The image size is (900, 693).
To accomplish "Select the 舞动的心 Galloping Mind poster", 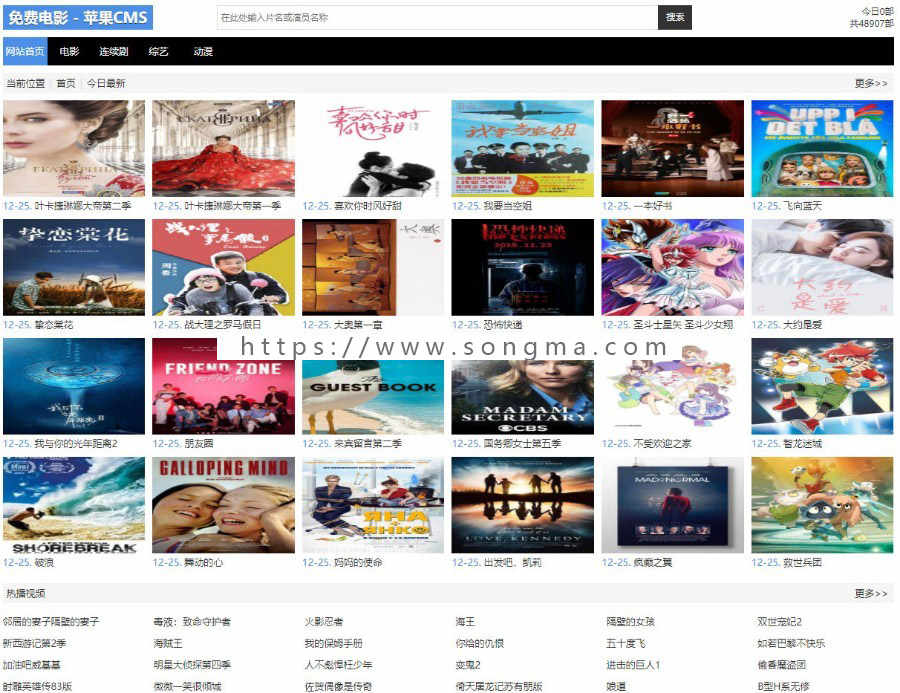I will (223, 505).
